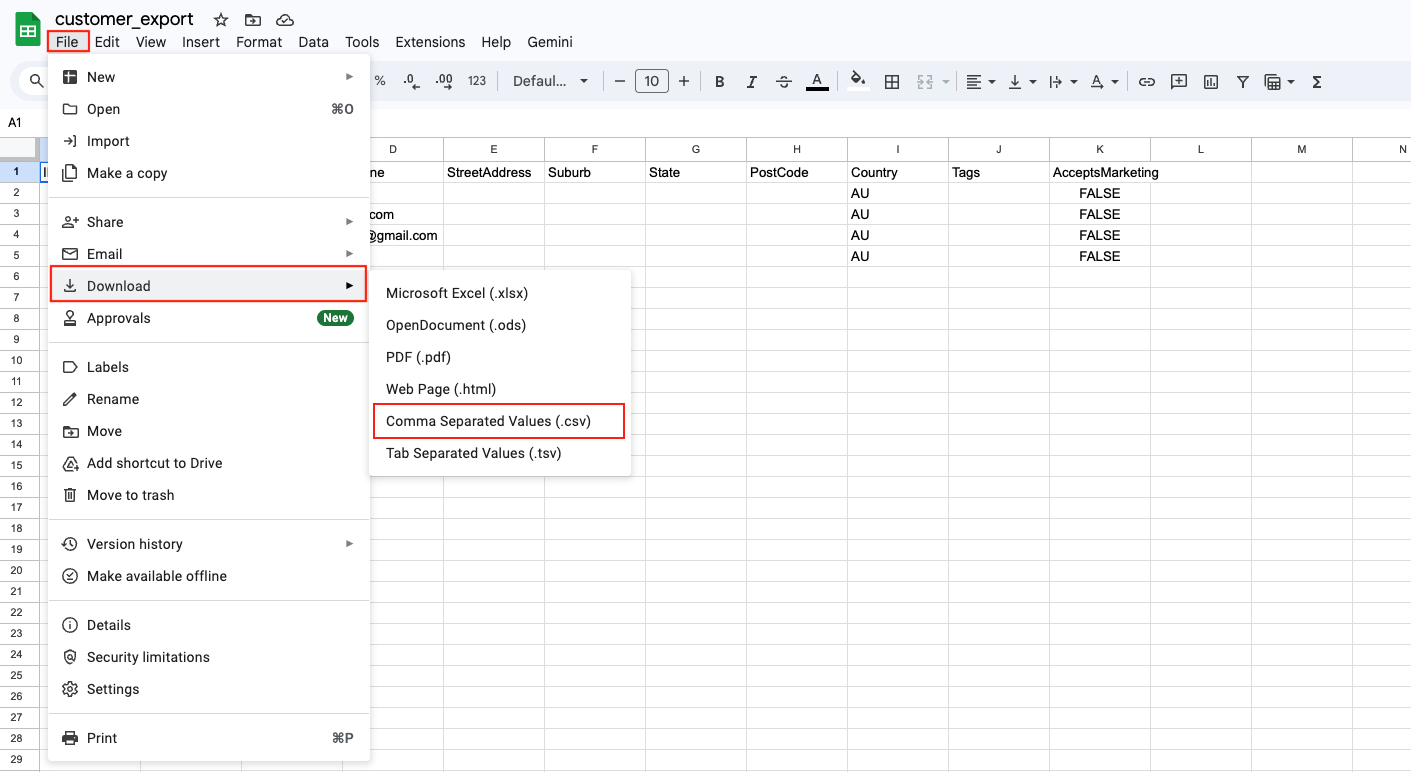Open the horizontal align dropdown
This screenshot has height=772, width=1411.
[x=980, y=81]
